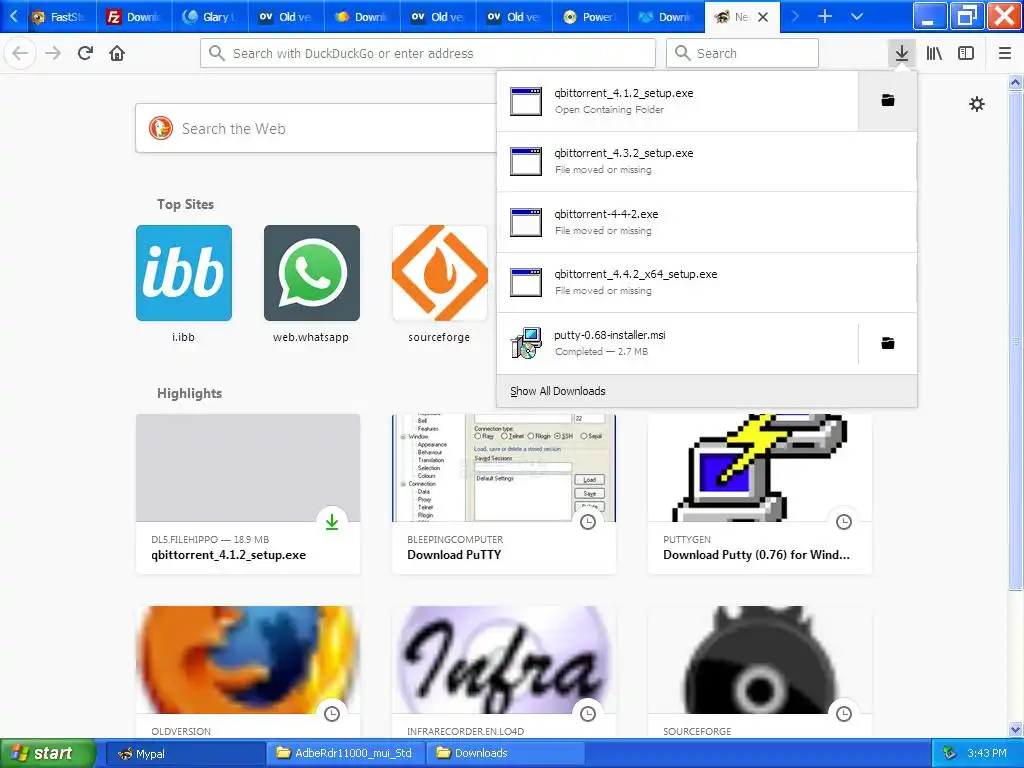Click the history clock on Download PuTTY card

tap(588, 522)
